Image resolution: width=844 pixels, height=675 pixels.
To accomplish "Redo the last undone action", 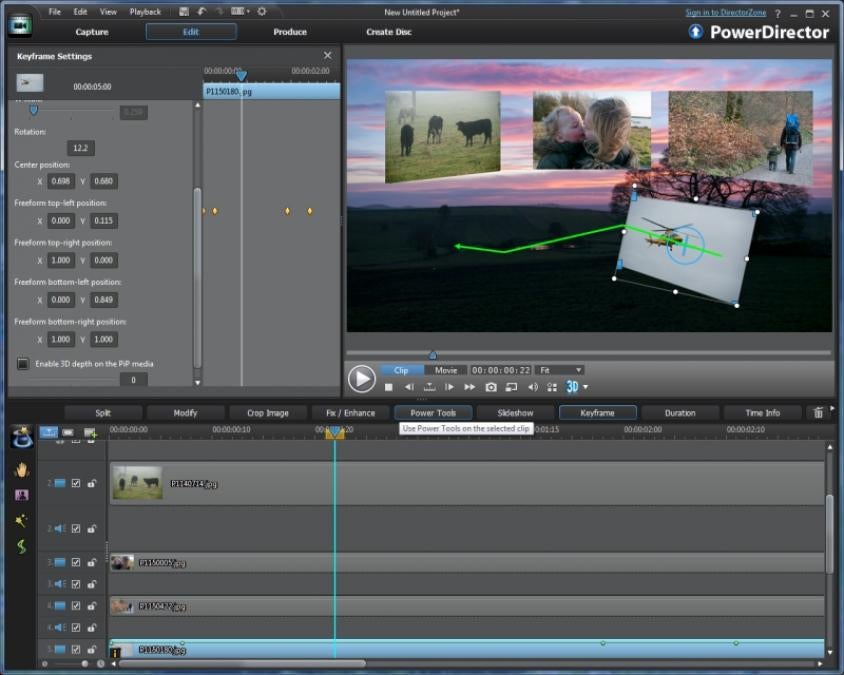I will [x=219, y=11].
